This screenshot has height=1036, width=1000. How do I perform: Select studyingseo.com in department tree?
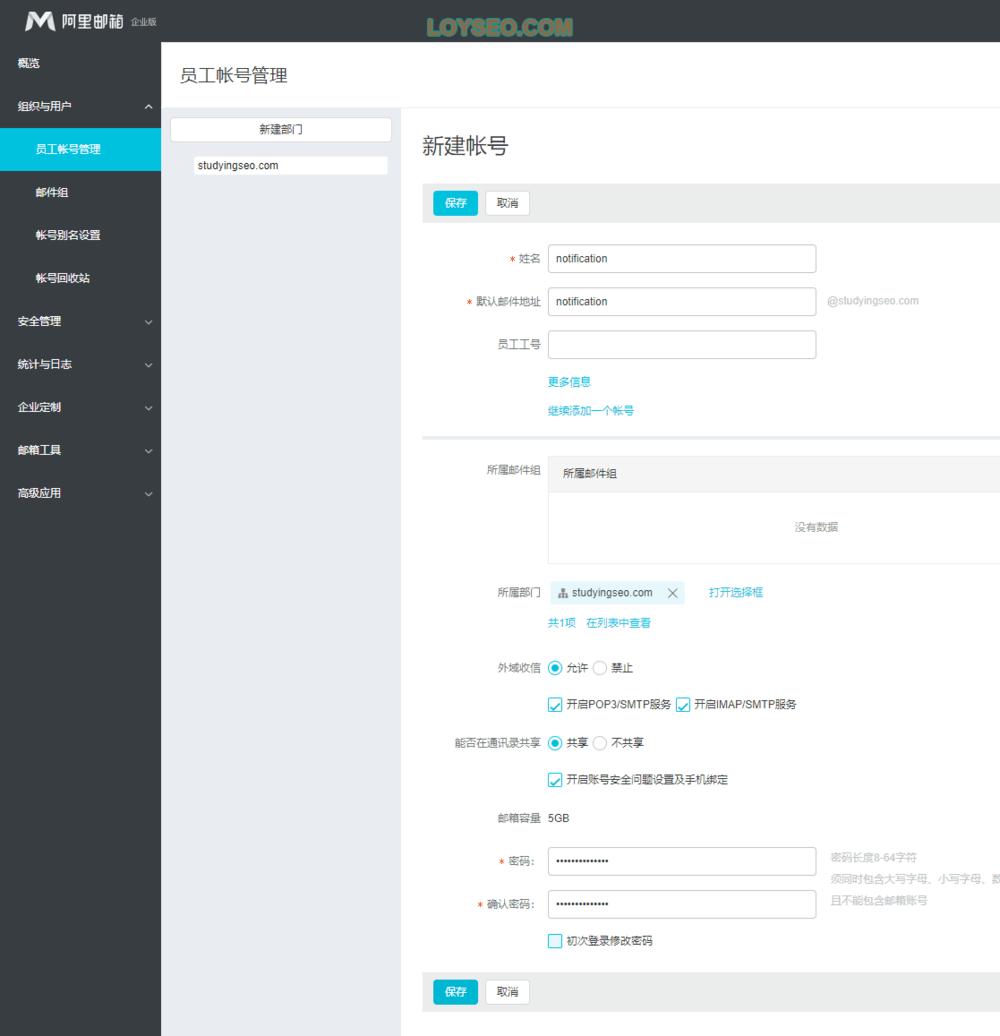pyautogui.click(x=291, y=165)
